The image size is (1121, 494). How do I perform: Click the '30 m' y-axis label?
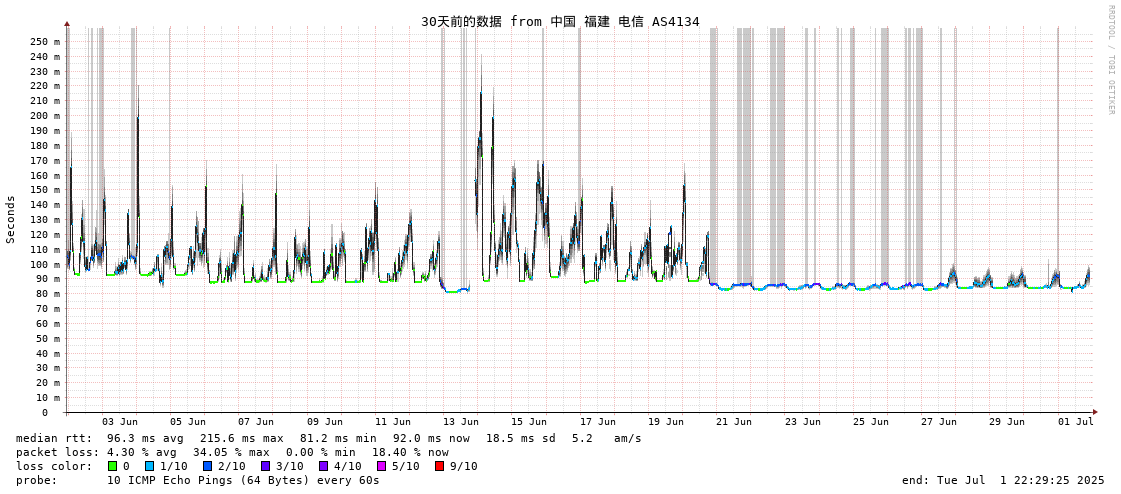tap(49, 368)
